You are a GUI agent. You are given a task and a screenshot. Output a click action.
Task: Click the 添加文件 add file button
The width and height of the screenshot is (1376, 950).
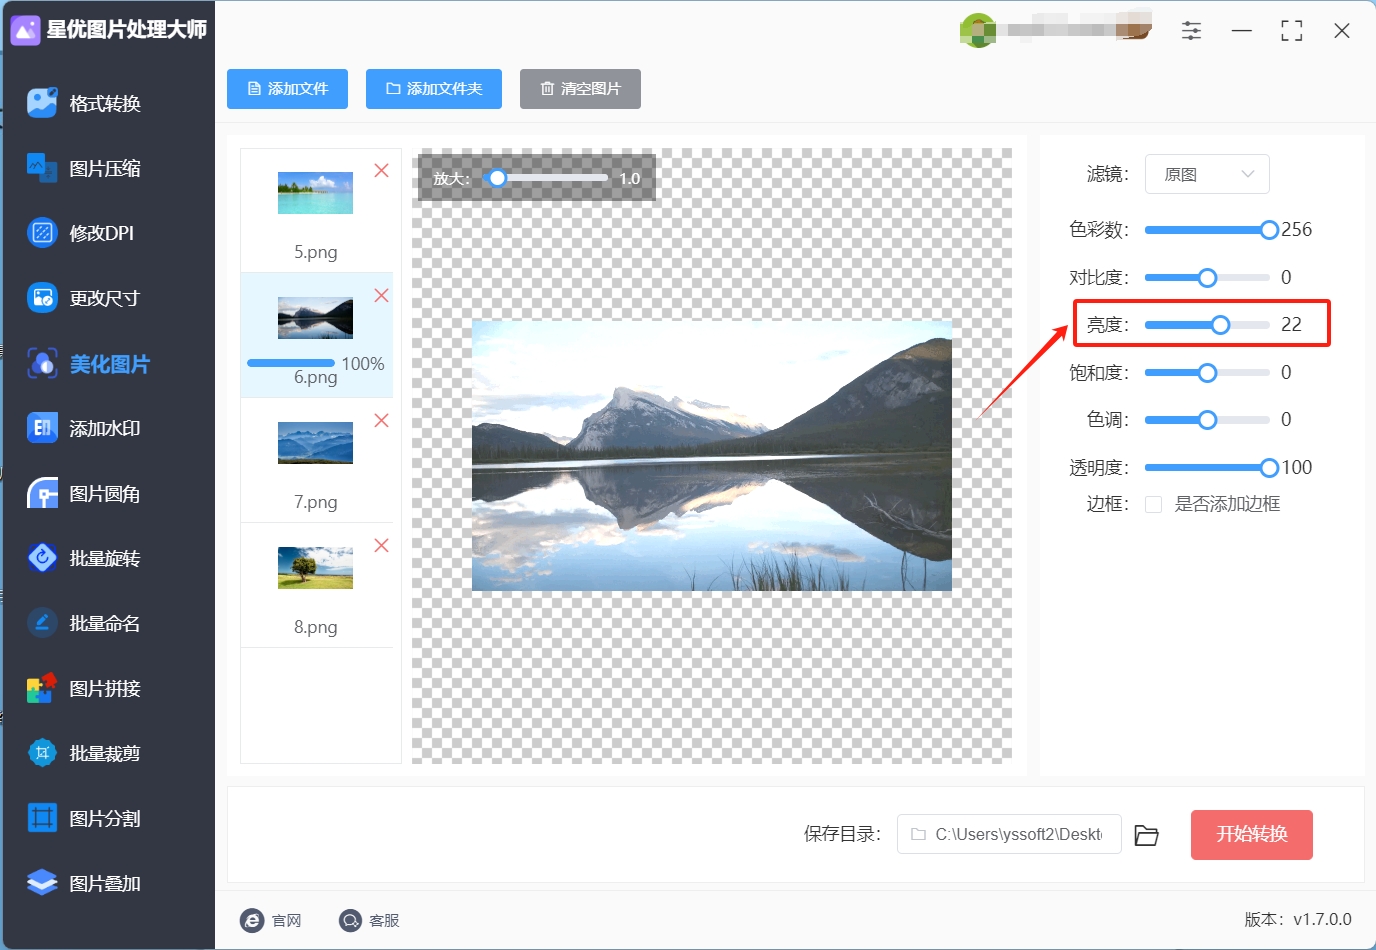point(287,89)
